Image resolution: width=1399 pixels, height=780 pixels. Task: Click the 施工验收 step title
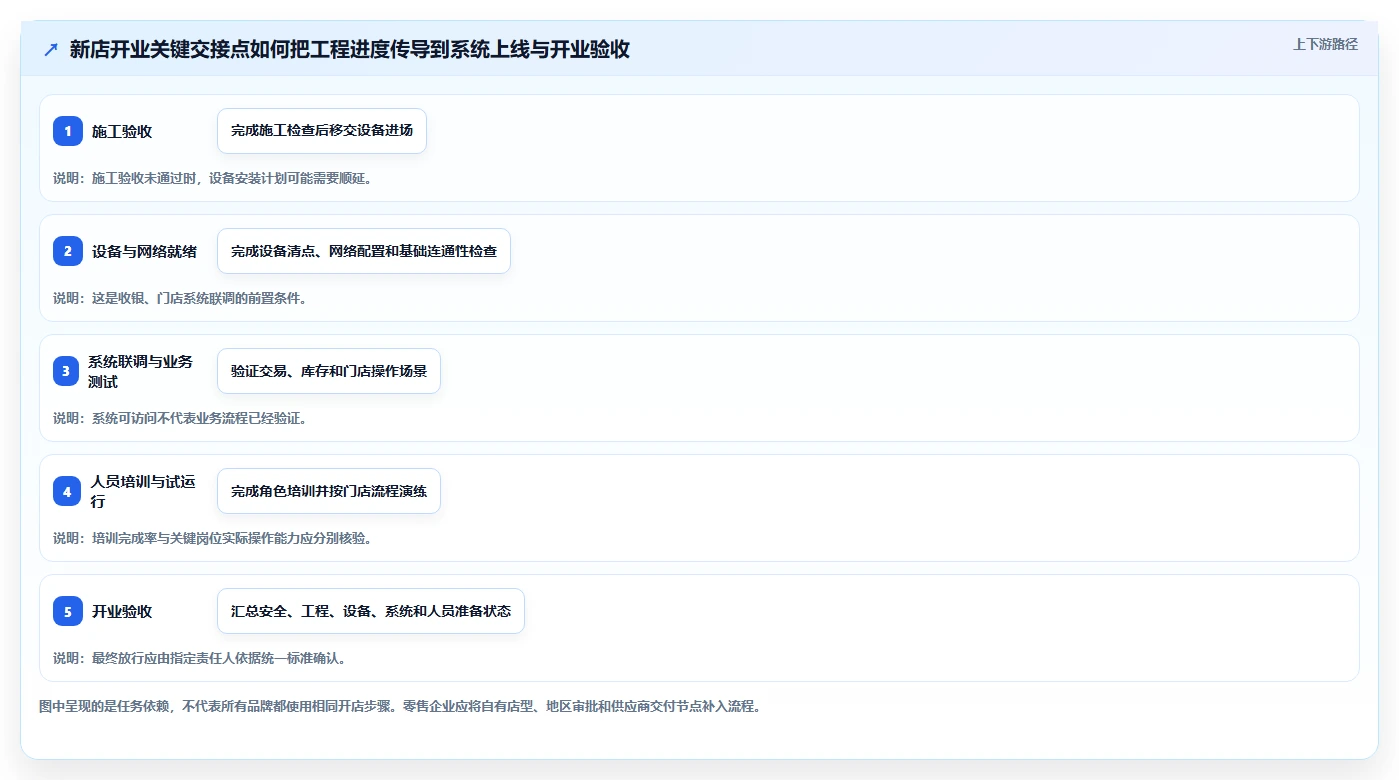[x=122, y=131]
